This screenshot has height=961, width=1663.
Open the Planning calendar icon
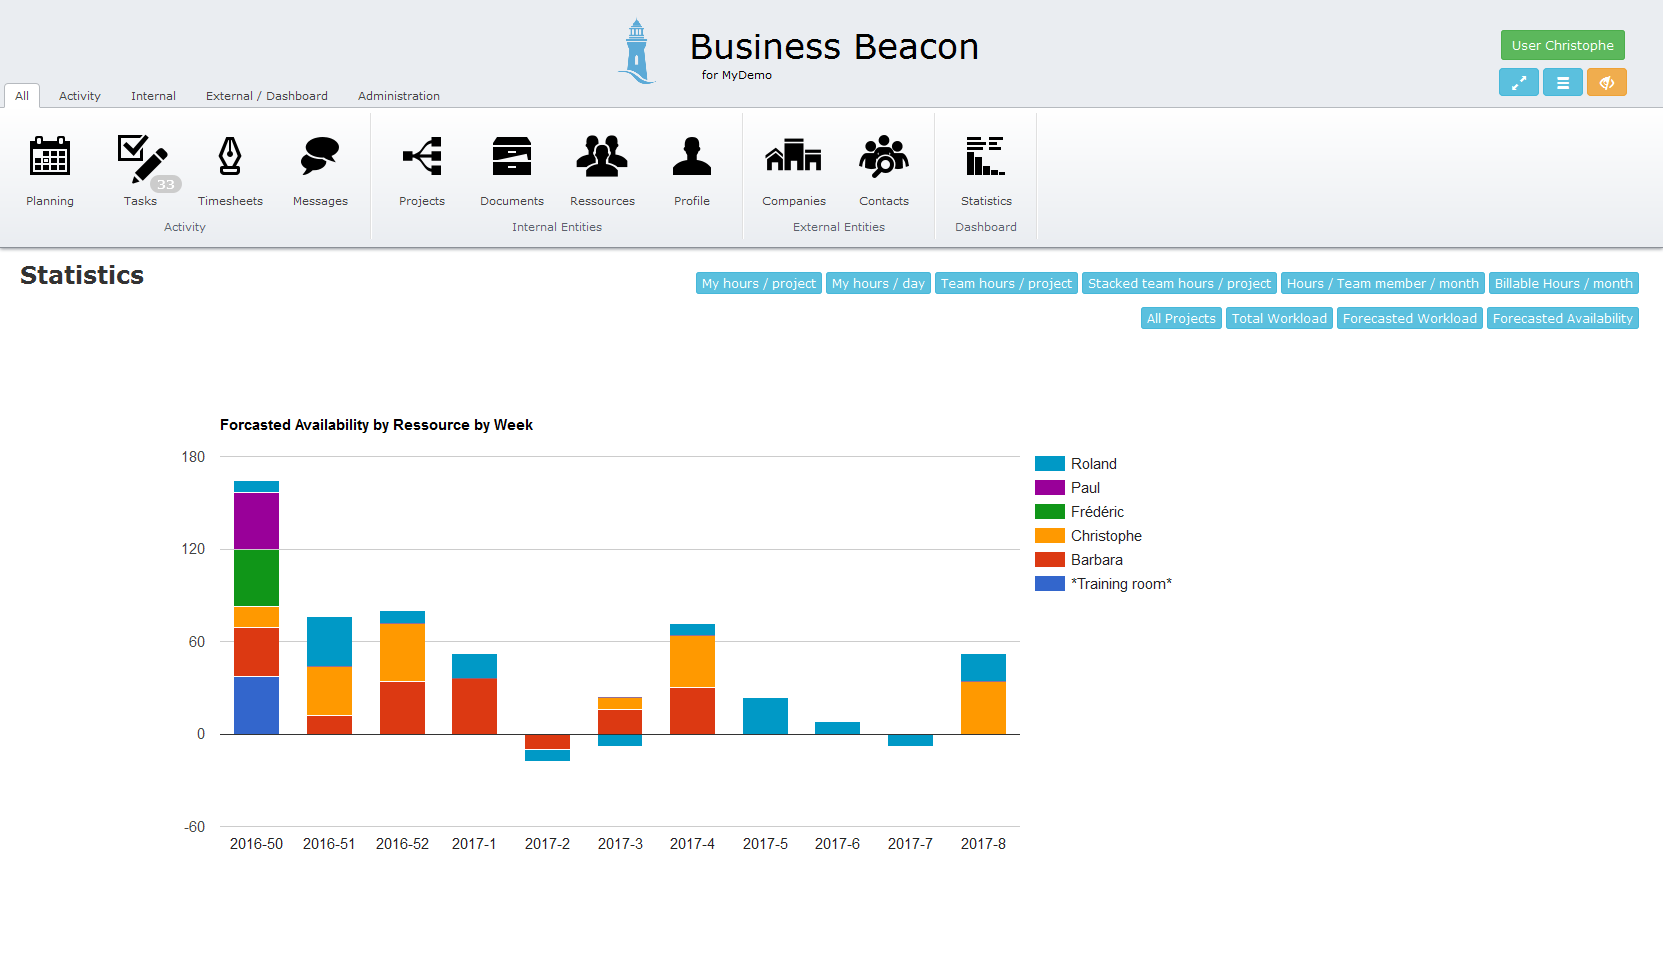[50, 159]
